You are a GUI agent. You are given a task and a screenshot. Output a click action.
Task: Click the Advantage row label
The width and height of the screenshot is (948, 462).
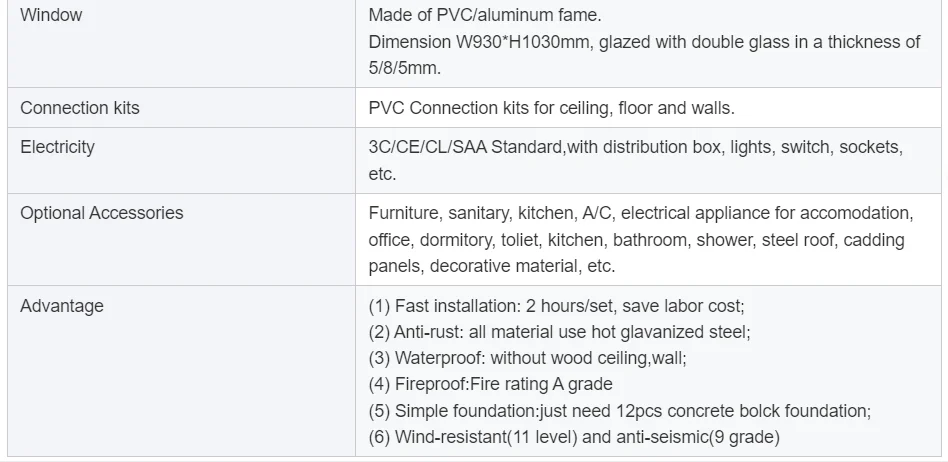click(x=62, y=306)
